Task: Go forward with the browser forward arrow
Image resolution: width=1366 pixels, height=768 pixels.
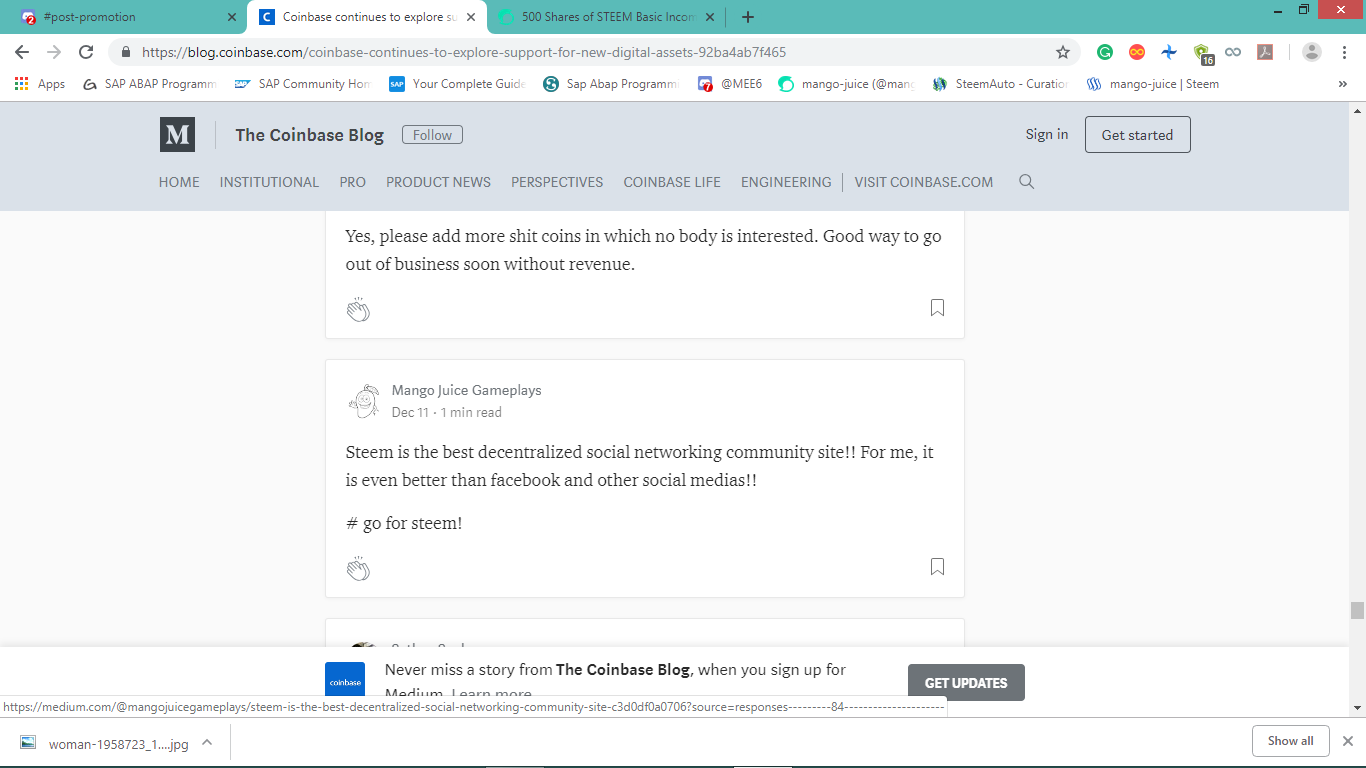Action: [x=54, y=52]
